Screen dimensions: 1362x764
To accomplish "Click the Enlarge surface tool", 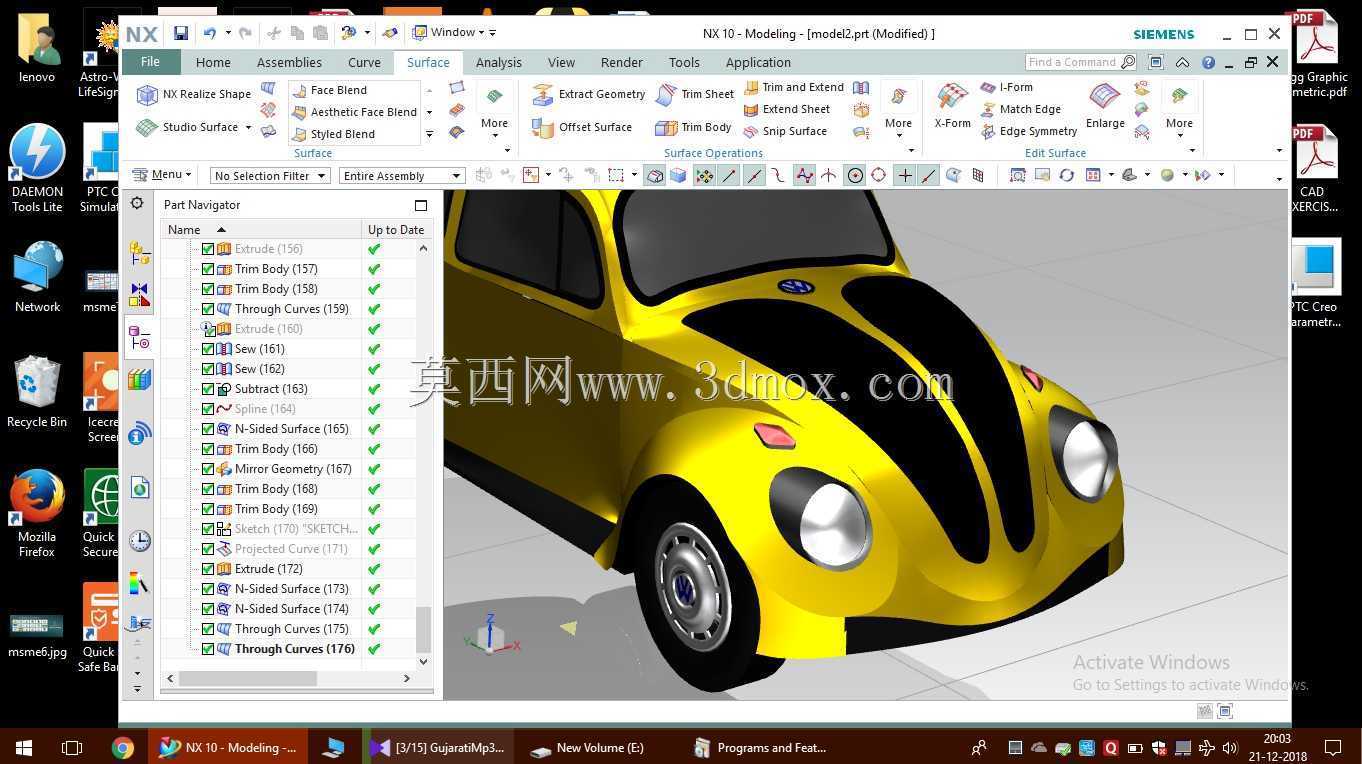I will tap(1105, 106).
